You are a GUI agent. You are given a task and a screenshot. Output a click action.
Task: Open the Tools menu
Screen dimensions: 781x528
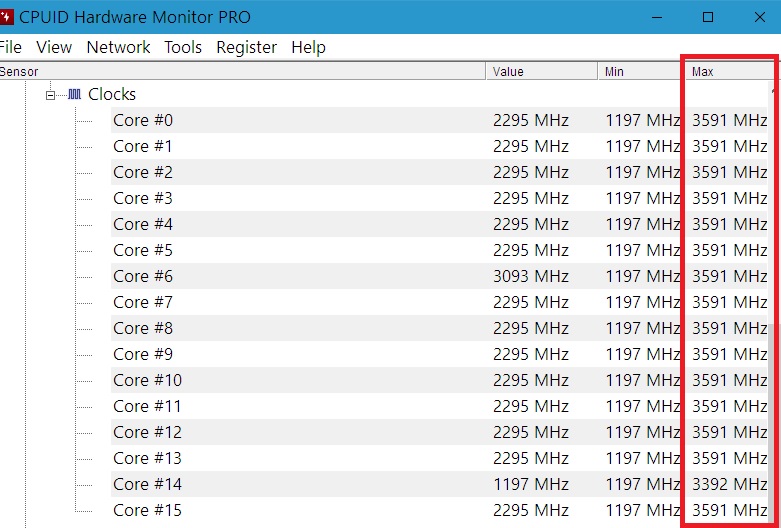tap(183, 47)
